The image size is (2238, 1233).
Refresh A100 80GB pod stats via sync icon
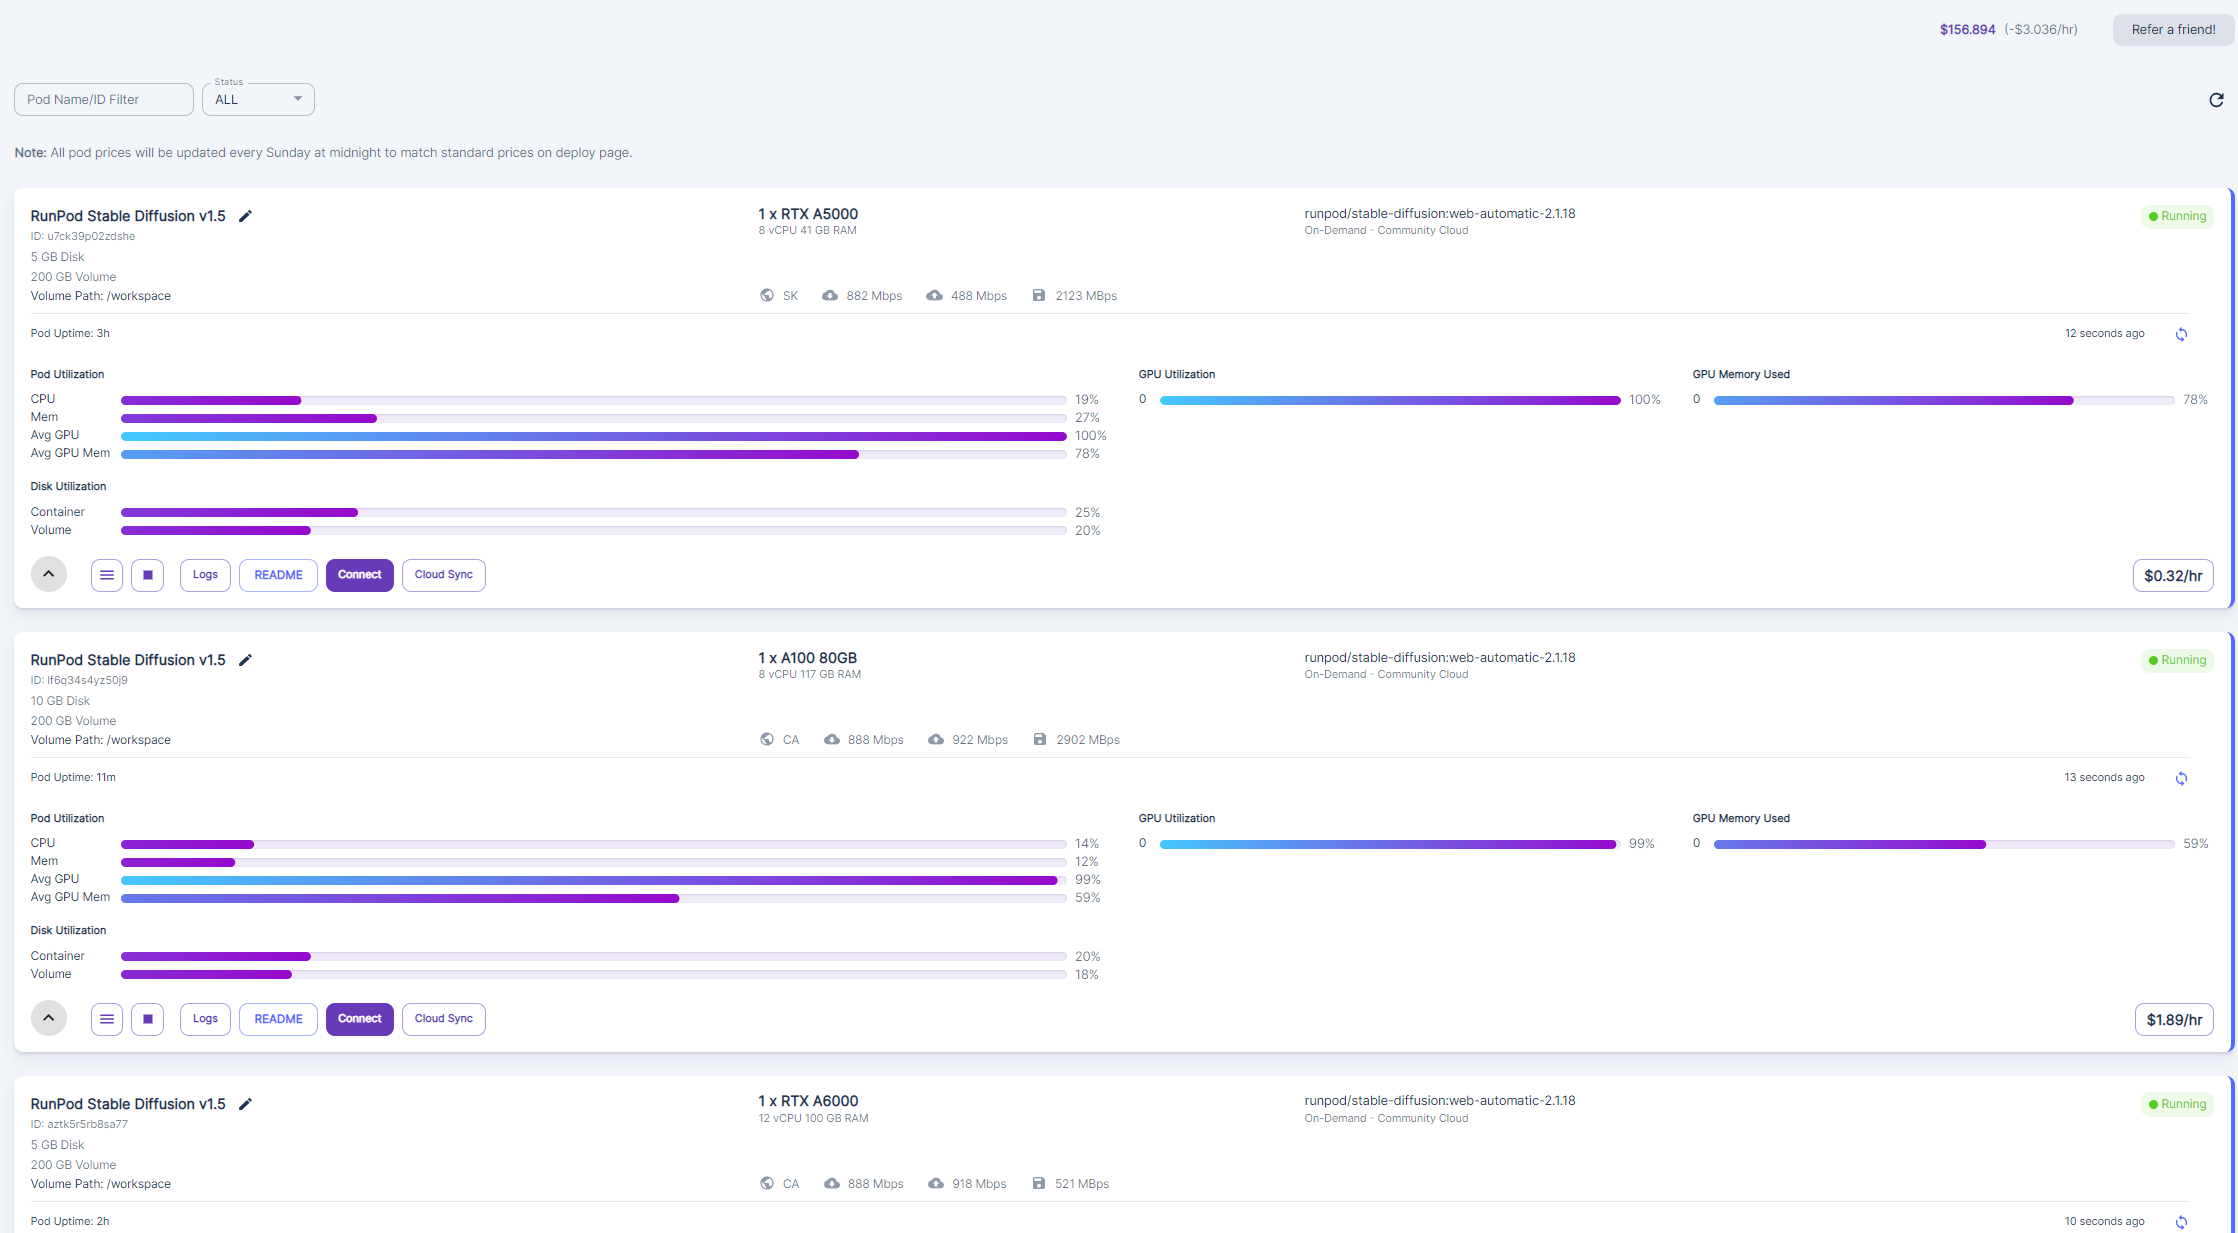point(2181,778)
